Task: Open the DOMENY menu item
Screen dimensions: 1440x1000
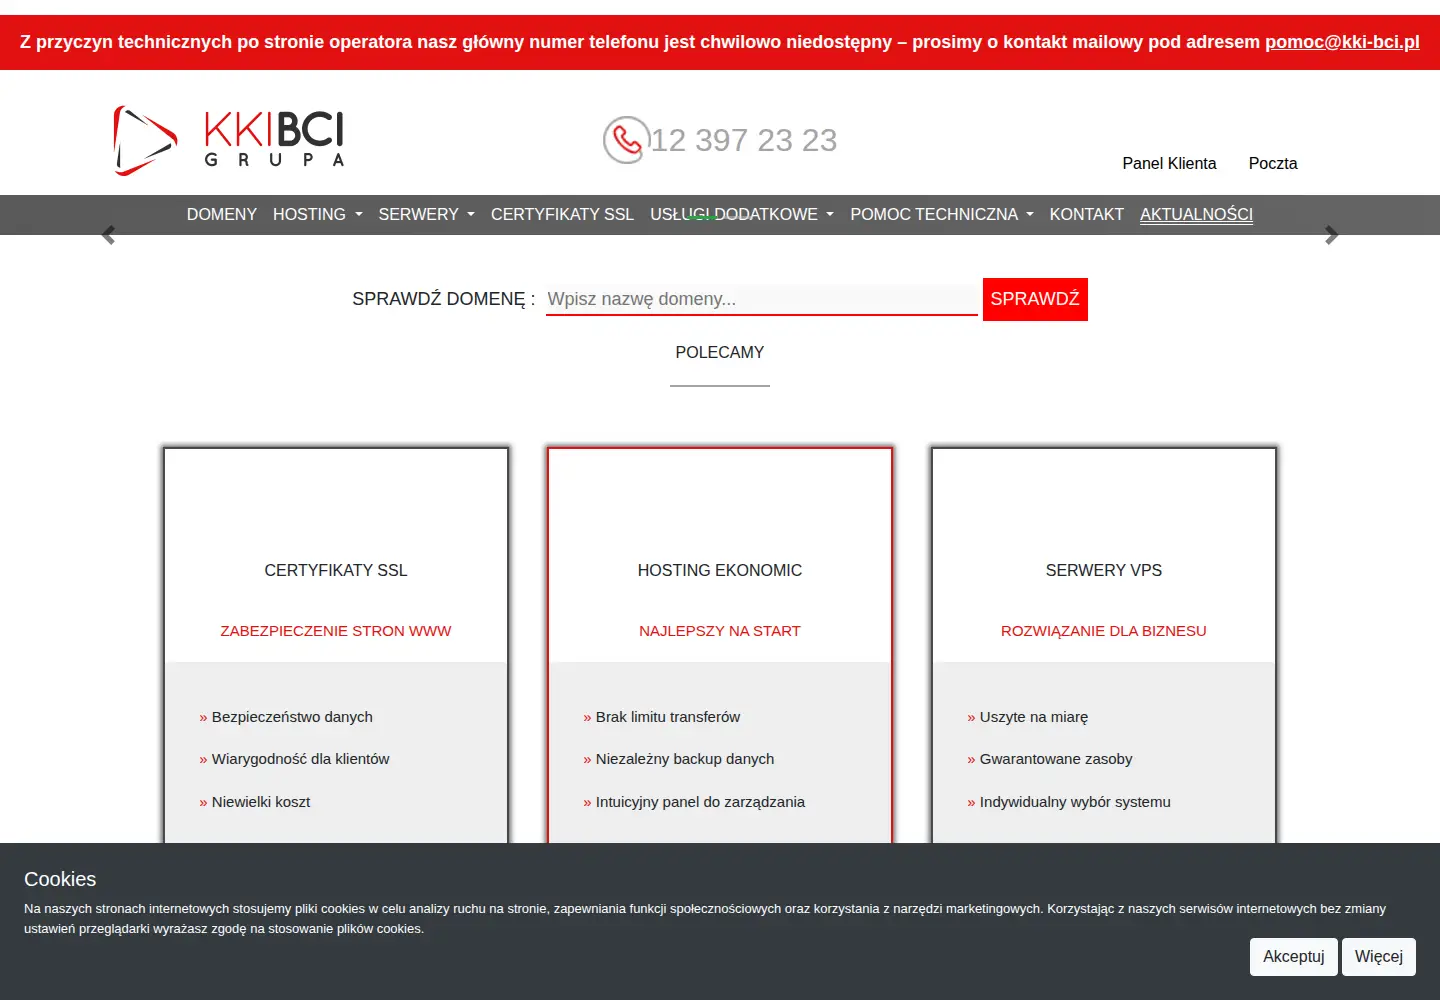Action: click(222, 214)
